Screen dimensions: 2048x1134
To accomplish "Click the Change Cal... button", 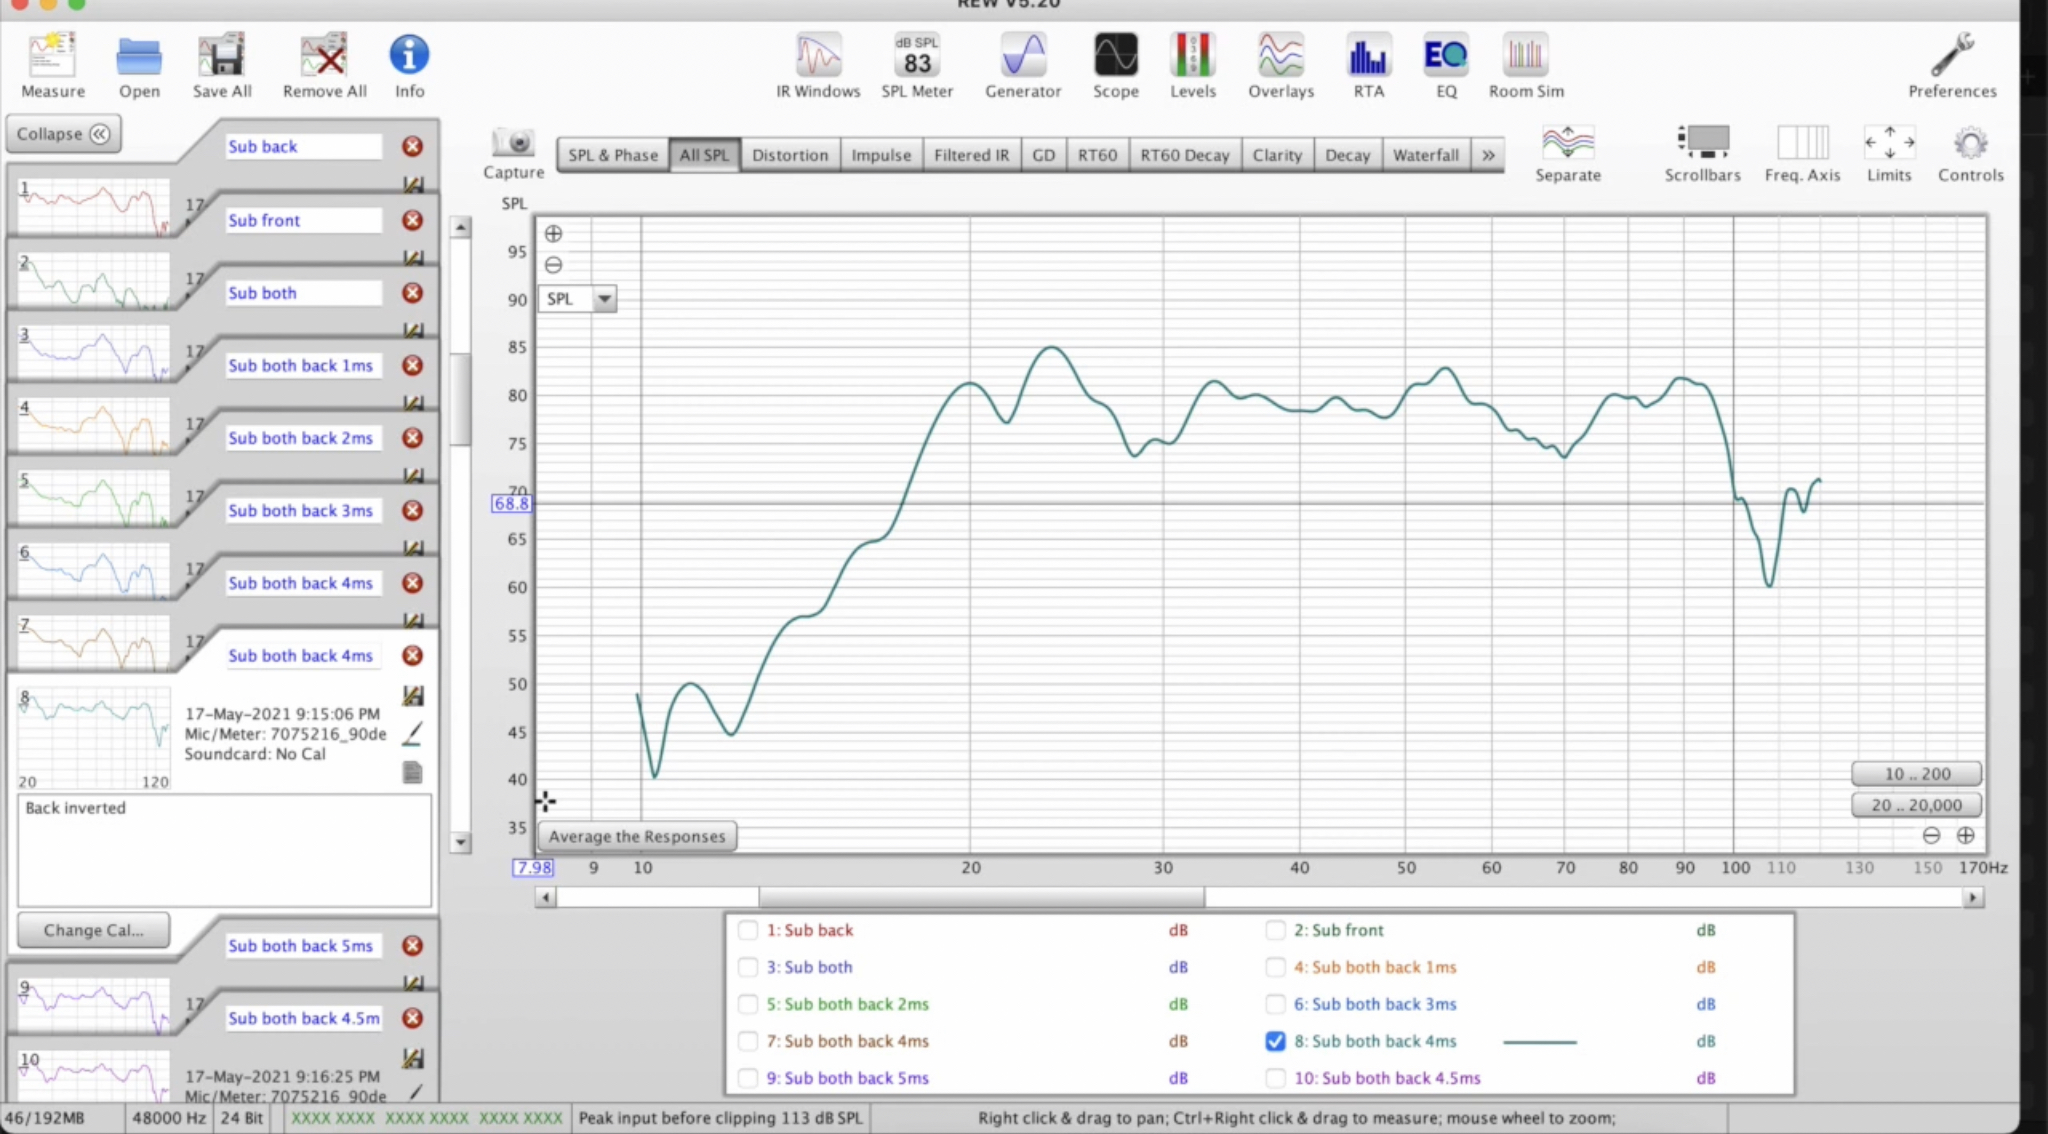I will point(93,930).
